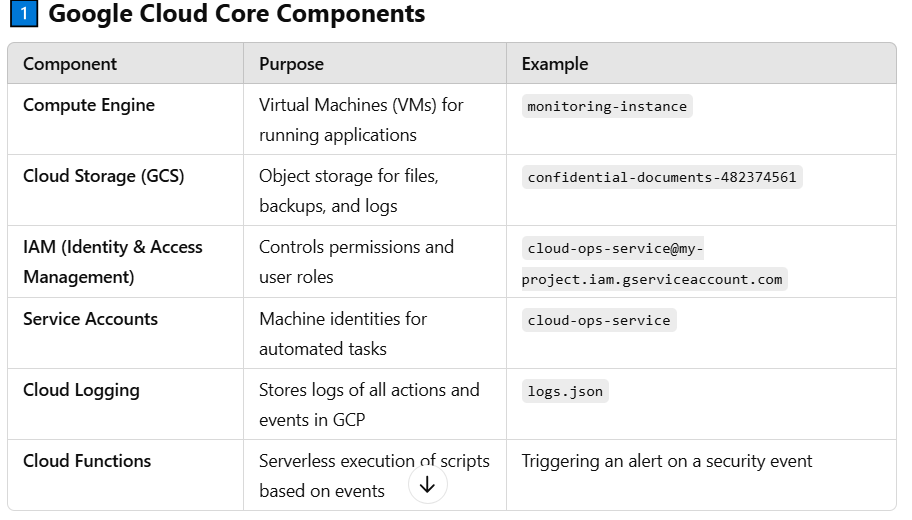912x520 pixels.
Task: Click the Service Accounts component name
Action: pyautogui.click(x=91, y=319)
